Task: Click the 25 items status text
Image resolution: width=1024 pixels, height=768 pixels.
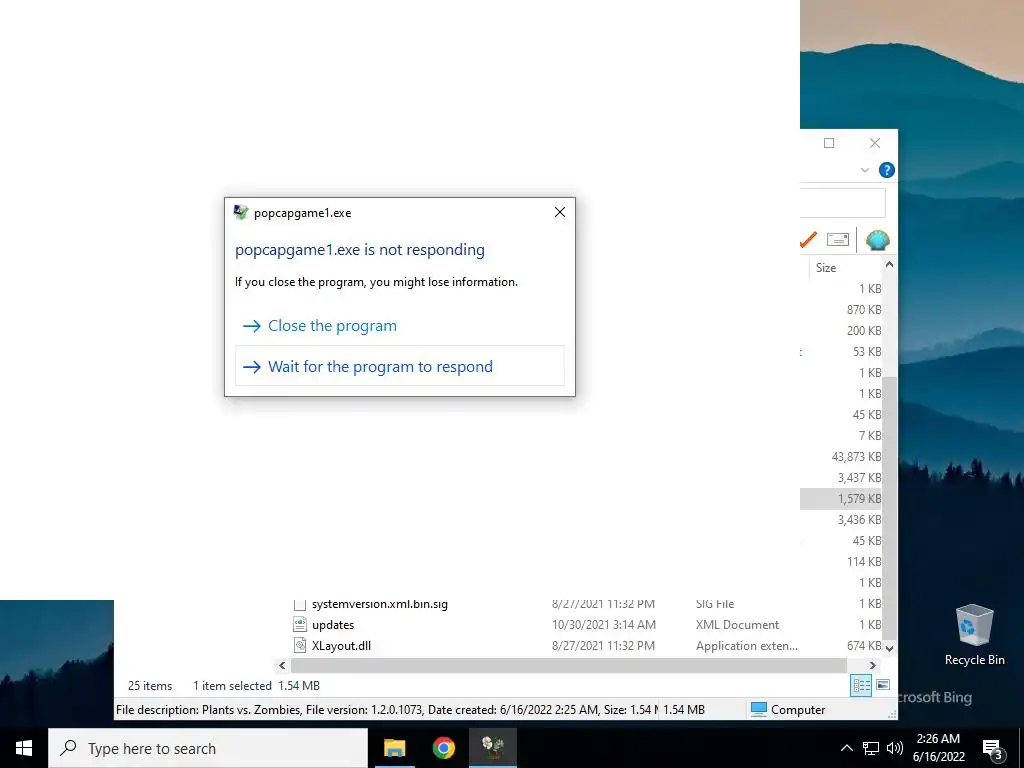Action: pos(150,686)
